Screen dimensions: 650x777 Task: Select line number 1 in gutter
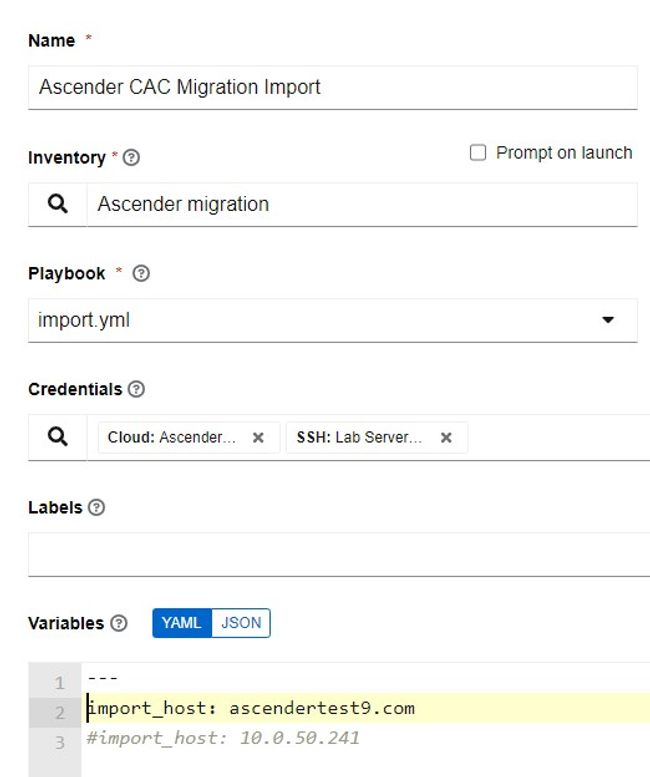tap(59, 683)
